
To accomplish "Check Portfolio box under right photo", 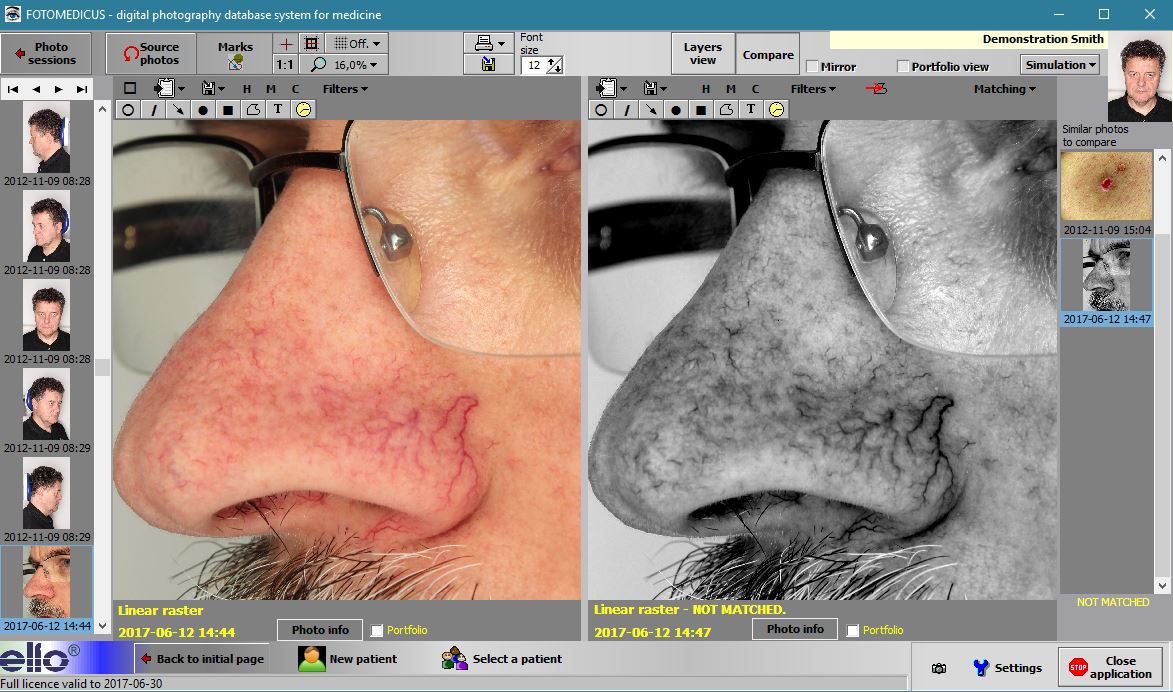I will 853,631.
